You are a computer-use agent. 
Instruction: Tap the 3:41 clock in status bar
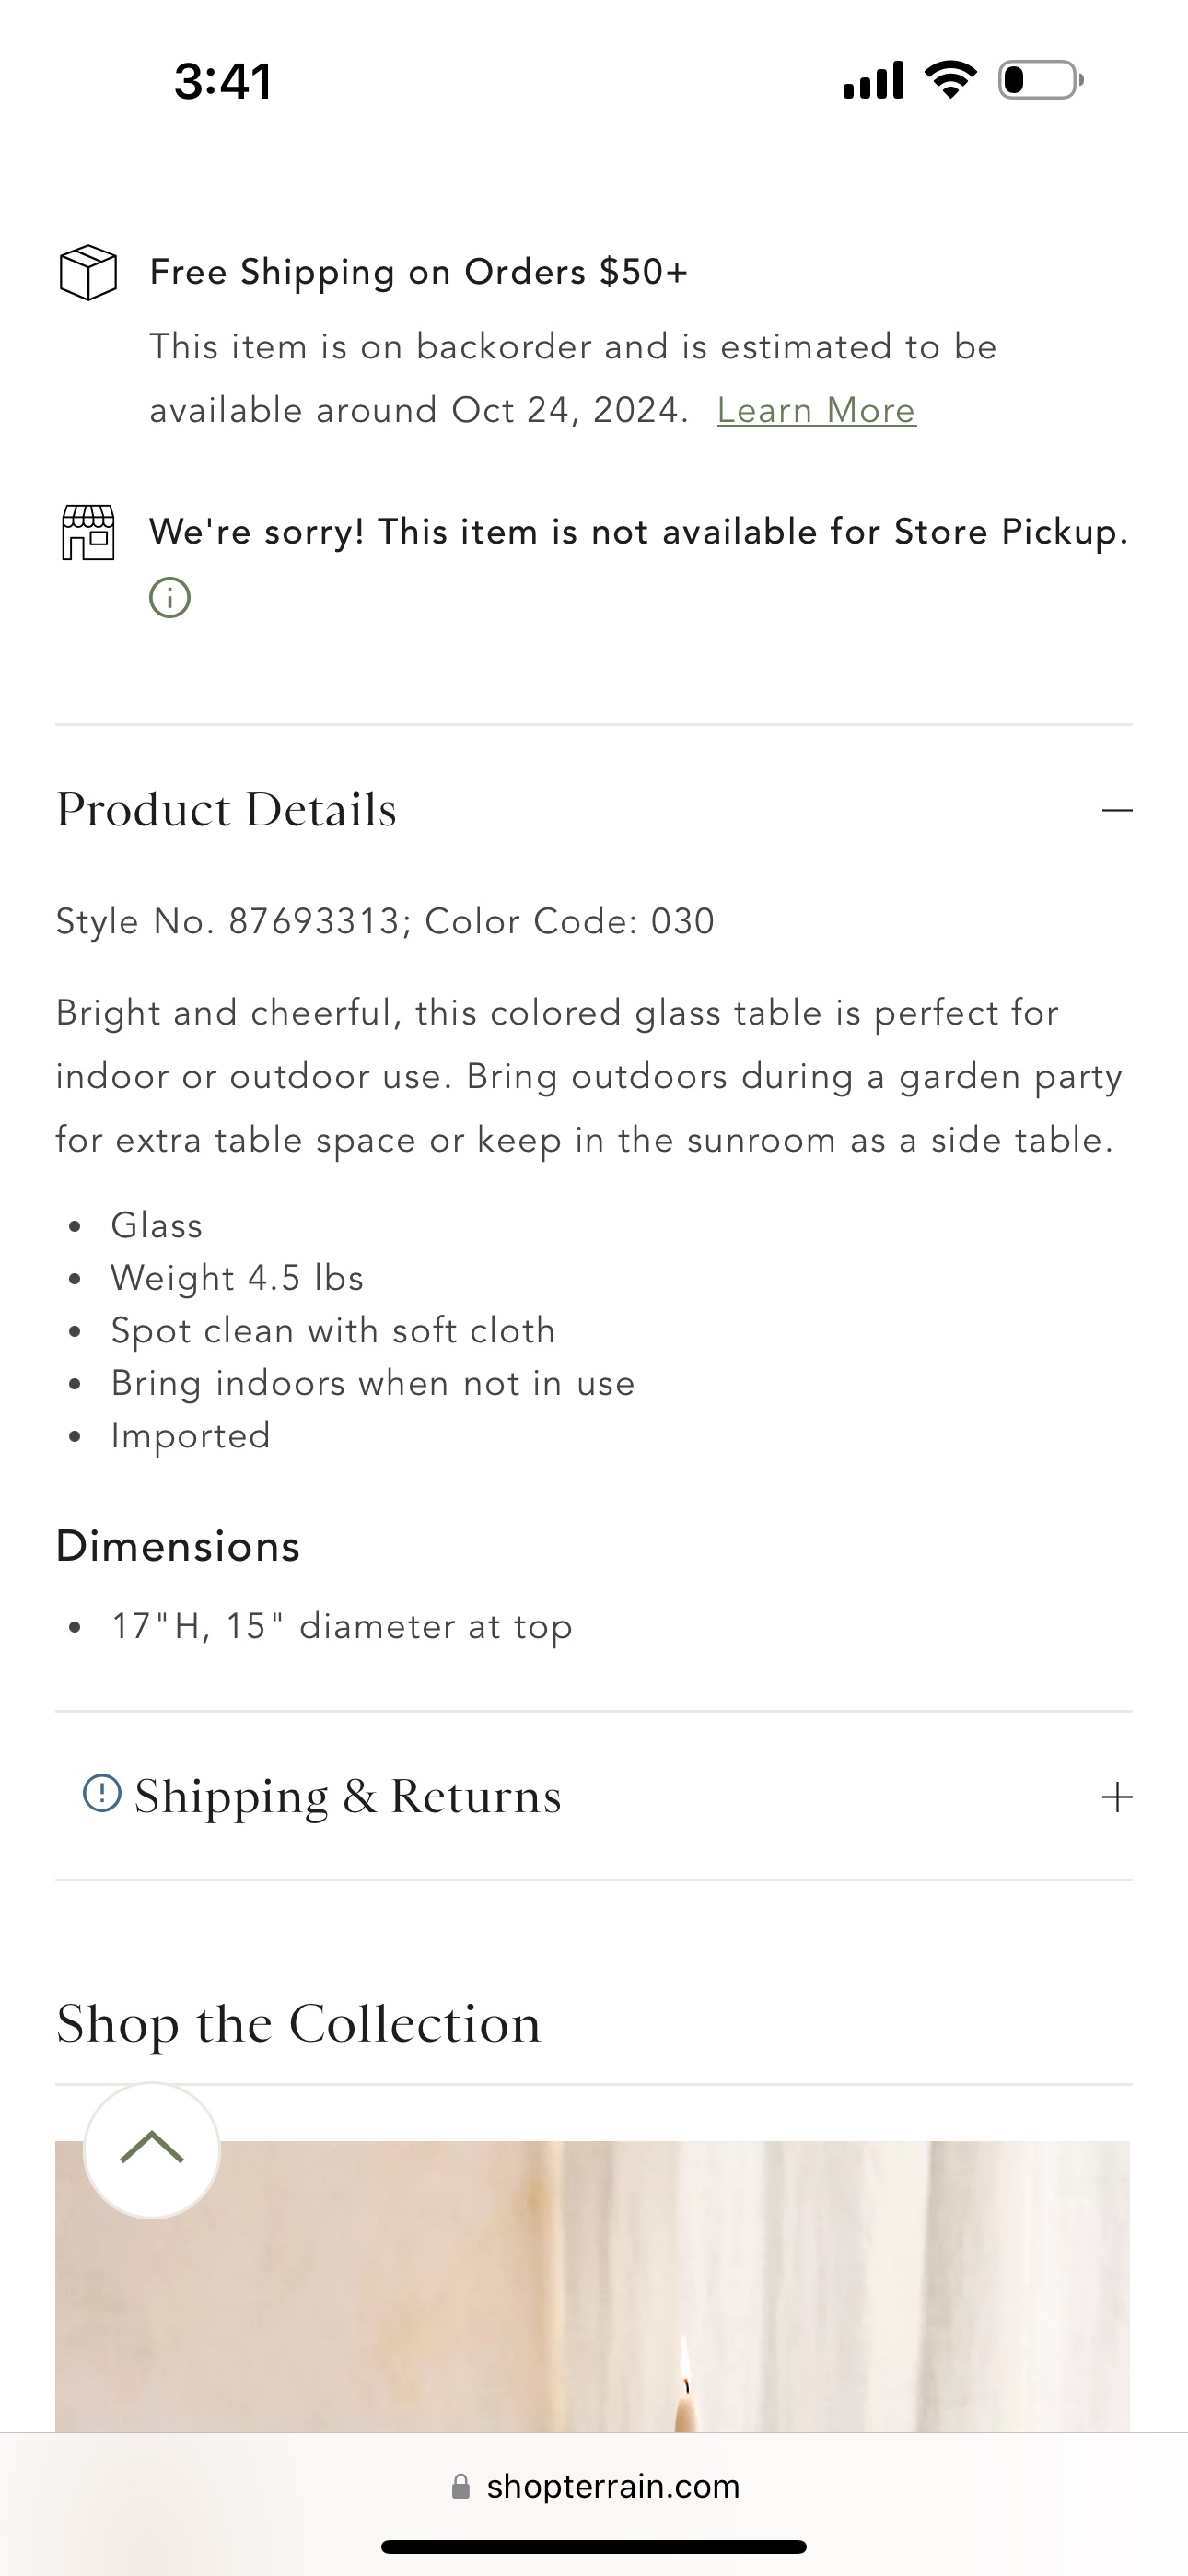(x=223, y=81)
